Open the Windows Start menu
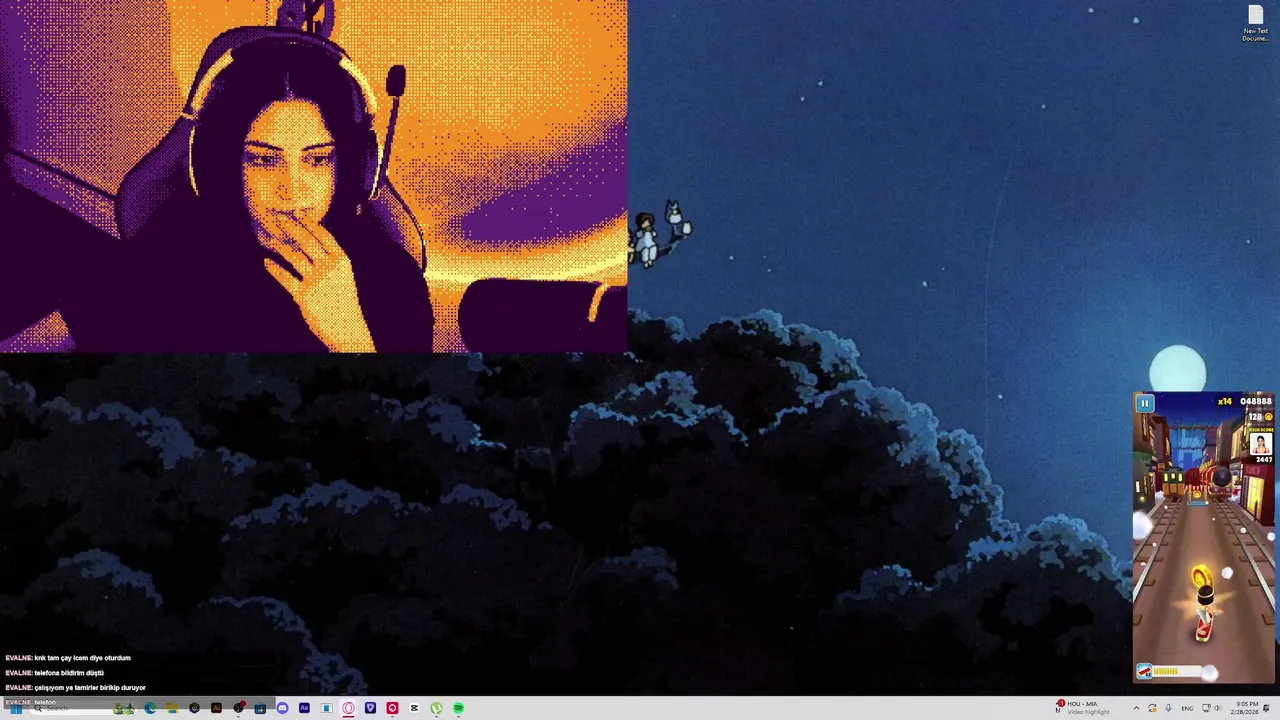 pos(16,708)
